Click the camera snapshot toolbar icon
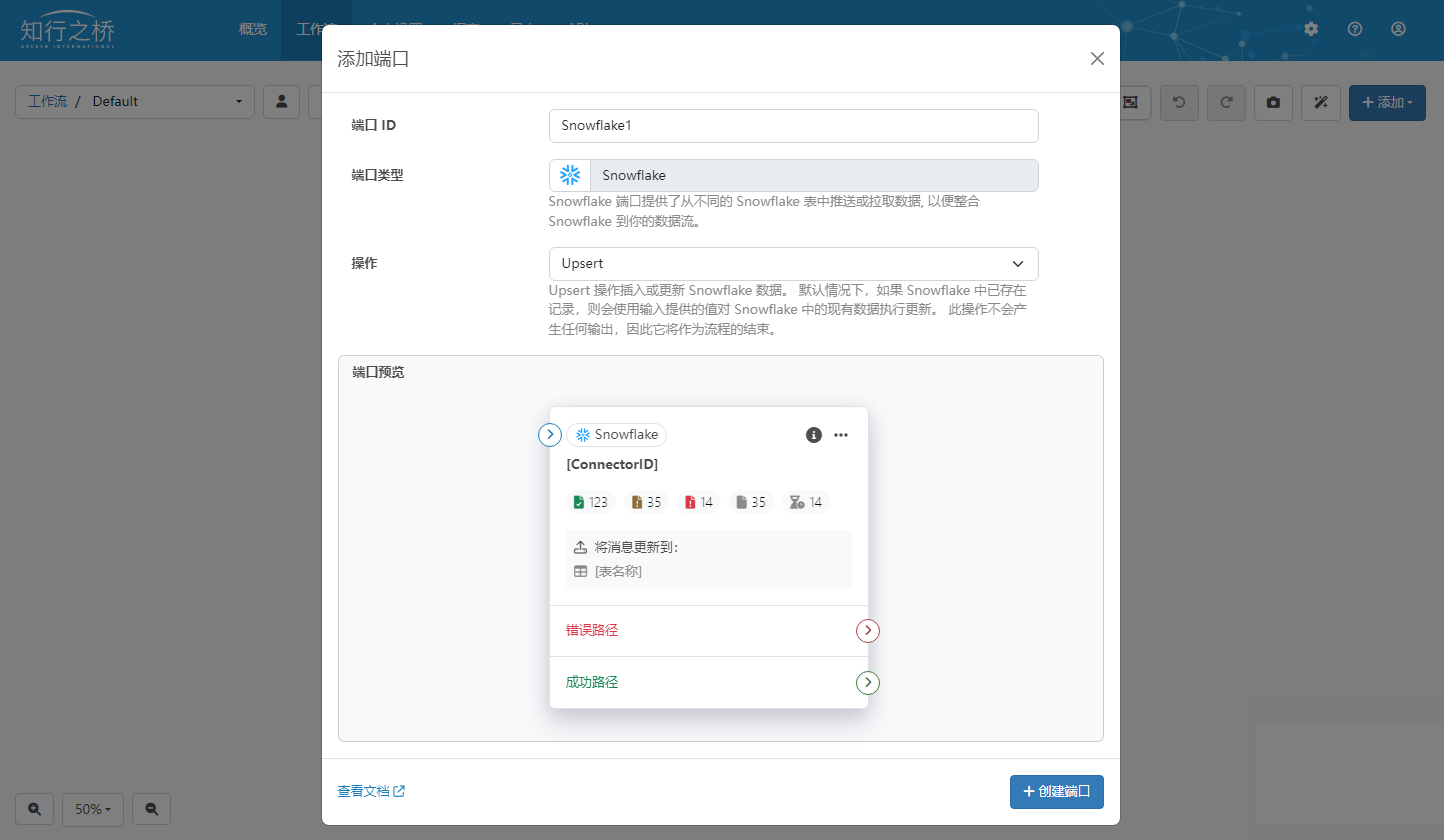Image resolution: width=1444 pixels, height=840 pixels. 1273,102
